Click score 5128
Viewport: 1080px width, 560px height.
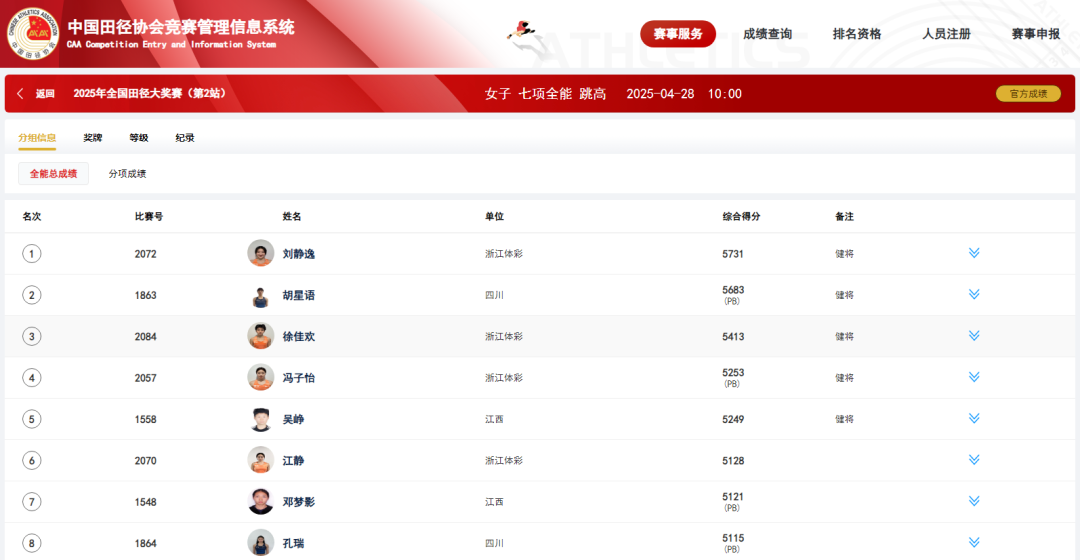tap(733, 460)
